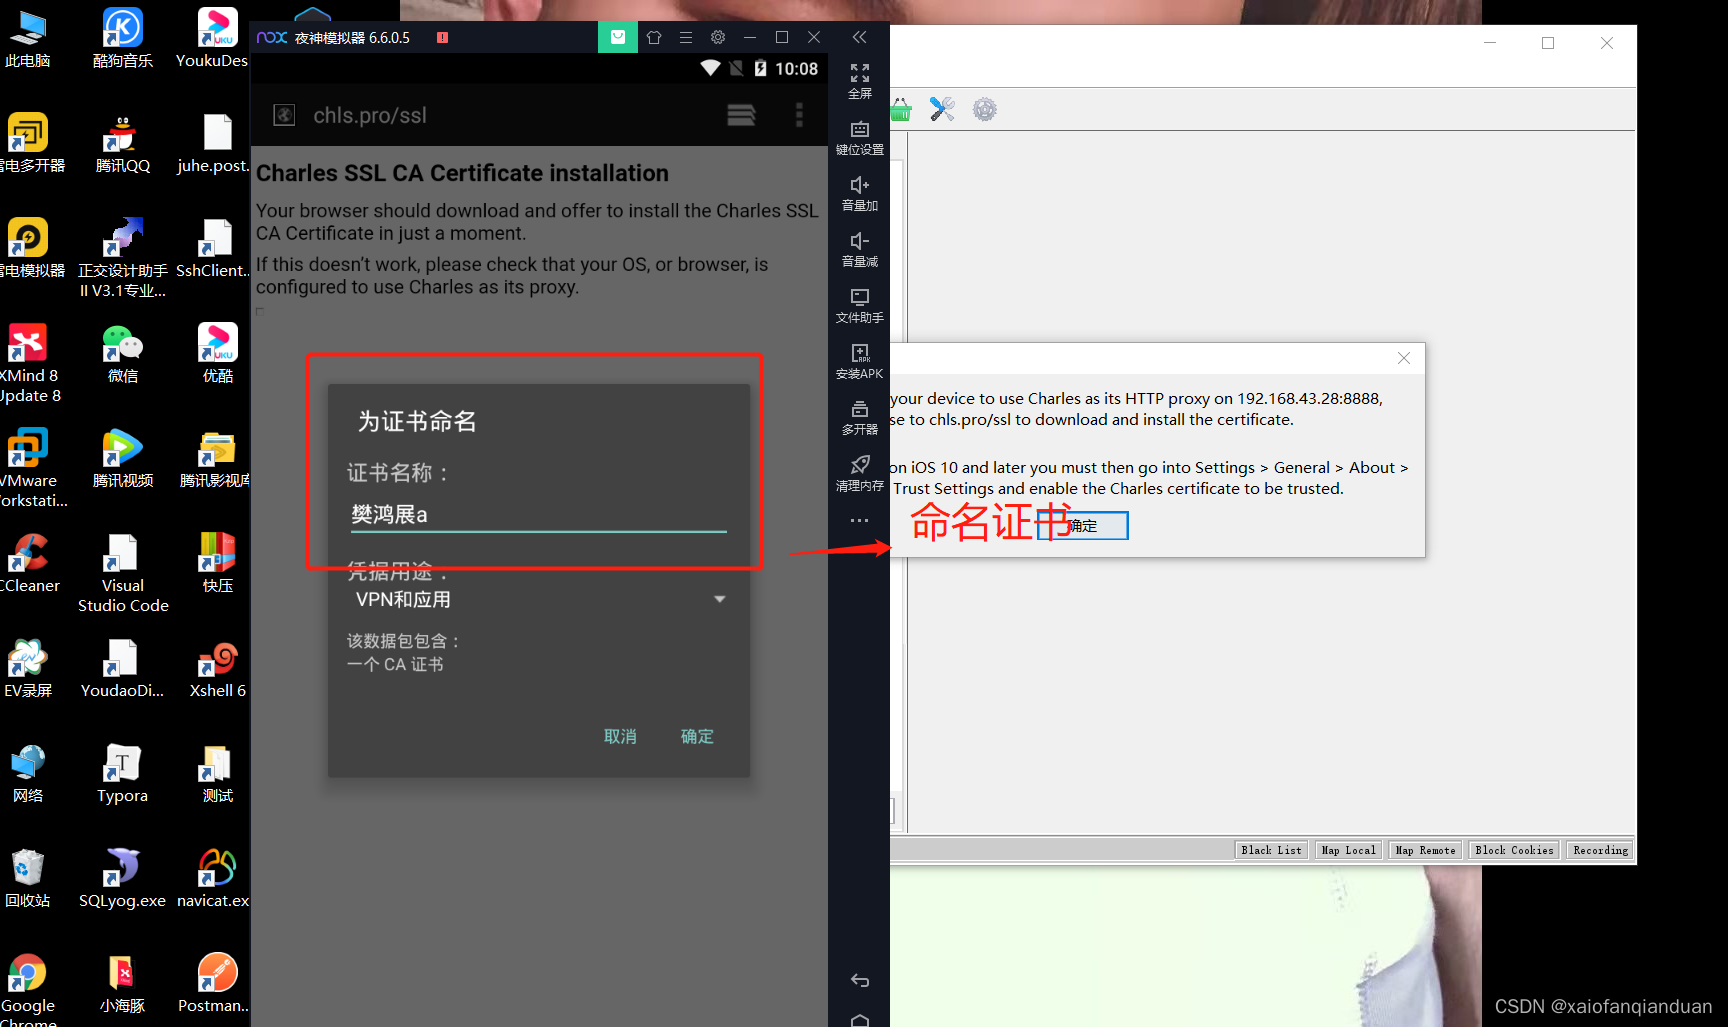Open the 网络 desktop icon
The width and height of the screenshot is (1728, 1027).
(x=28, y=774)
